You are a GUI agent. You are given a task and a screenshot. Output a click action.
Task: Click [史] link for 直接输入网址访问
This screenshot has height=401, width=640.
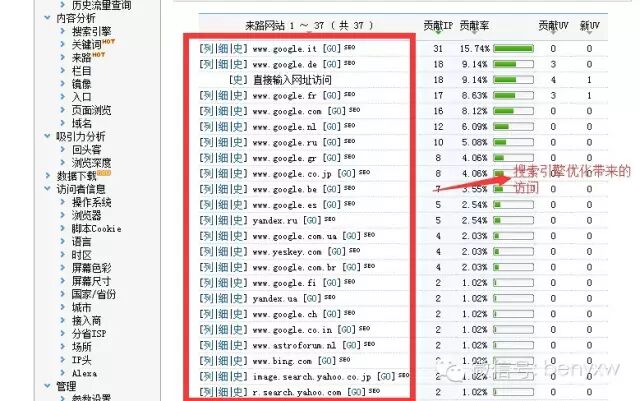click(x=238, y=80)
